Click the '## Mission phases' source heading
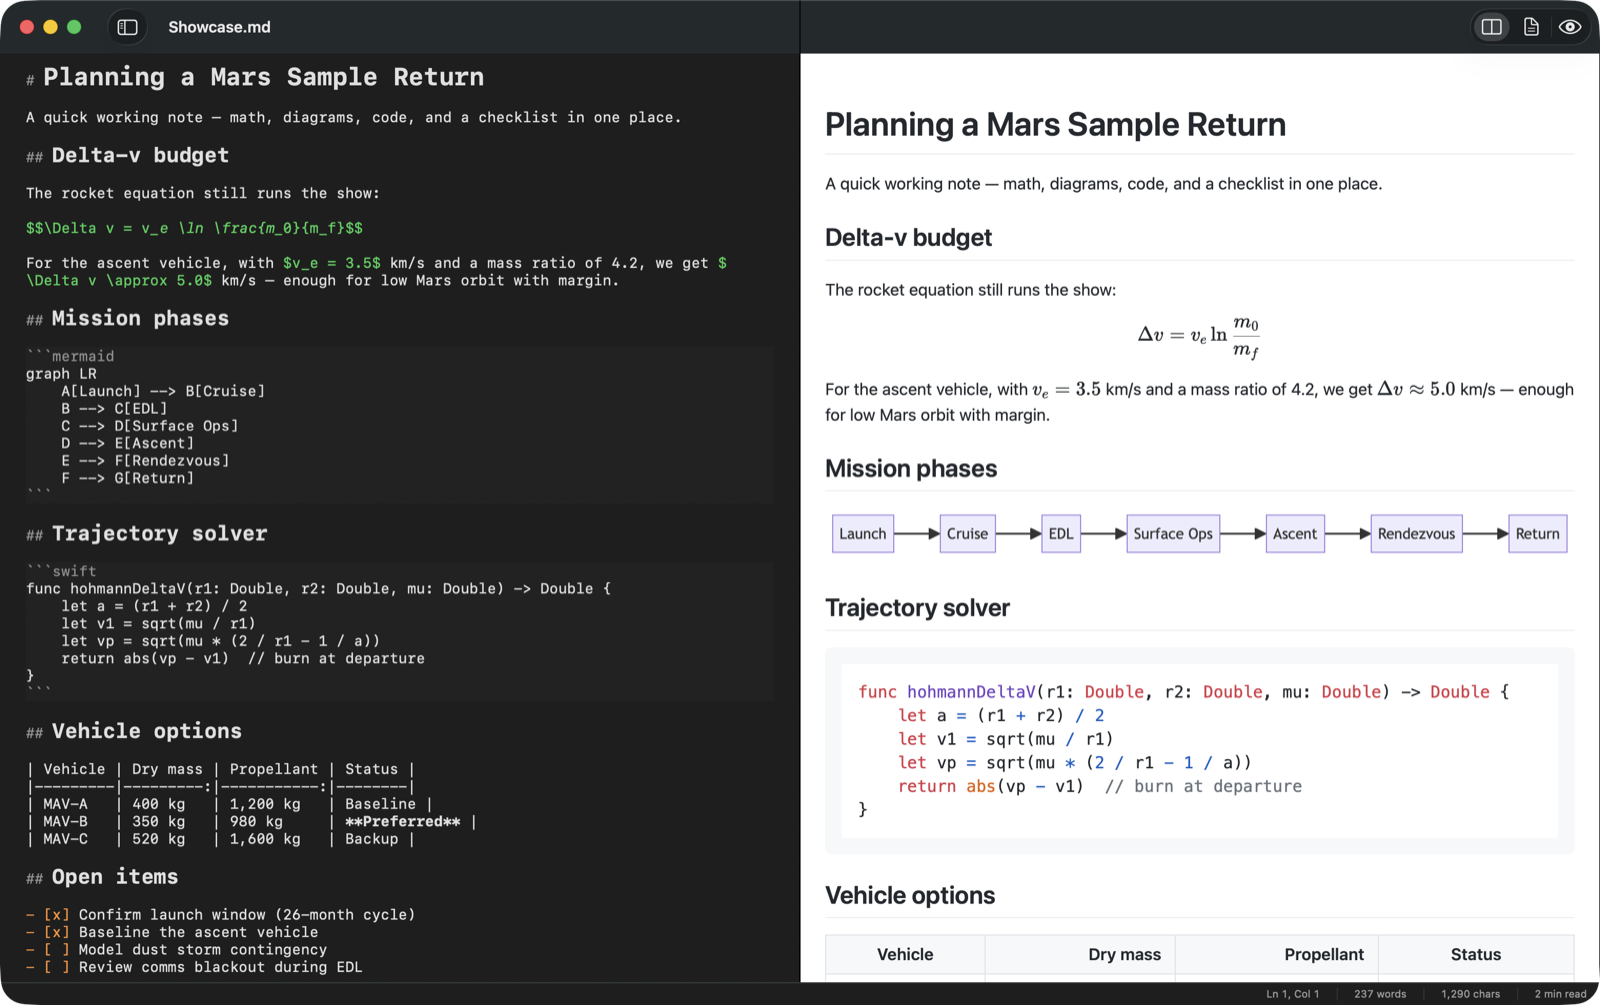 coord(128,318)
